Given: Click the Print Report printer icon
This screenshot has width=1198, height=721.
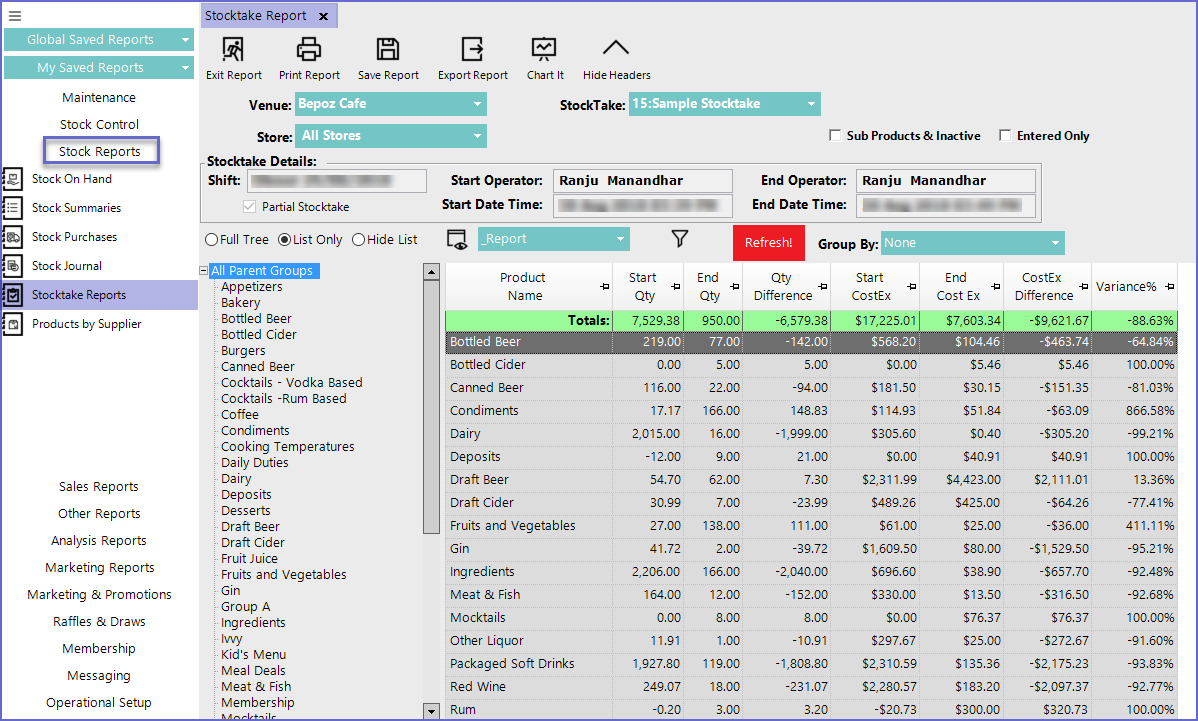Looking at the screenshot, I should [x=309, y=50].
